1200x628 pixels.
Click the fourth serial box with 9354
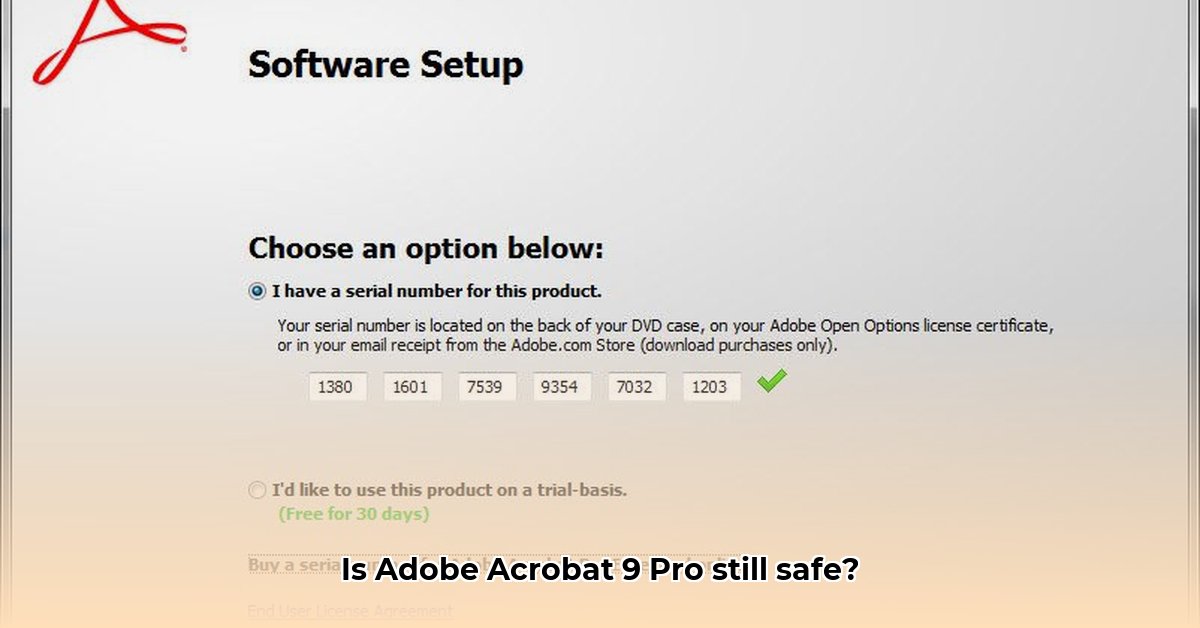[x=562, y=387]
